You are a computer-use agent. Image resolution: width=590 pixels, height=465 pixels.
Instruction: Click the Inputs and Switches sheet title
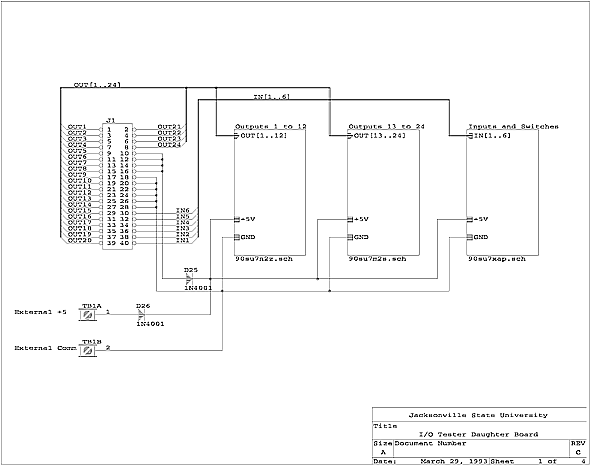[x=513, y=126]
